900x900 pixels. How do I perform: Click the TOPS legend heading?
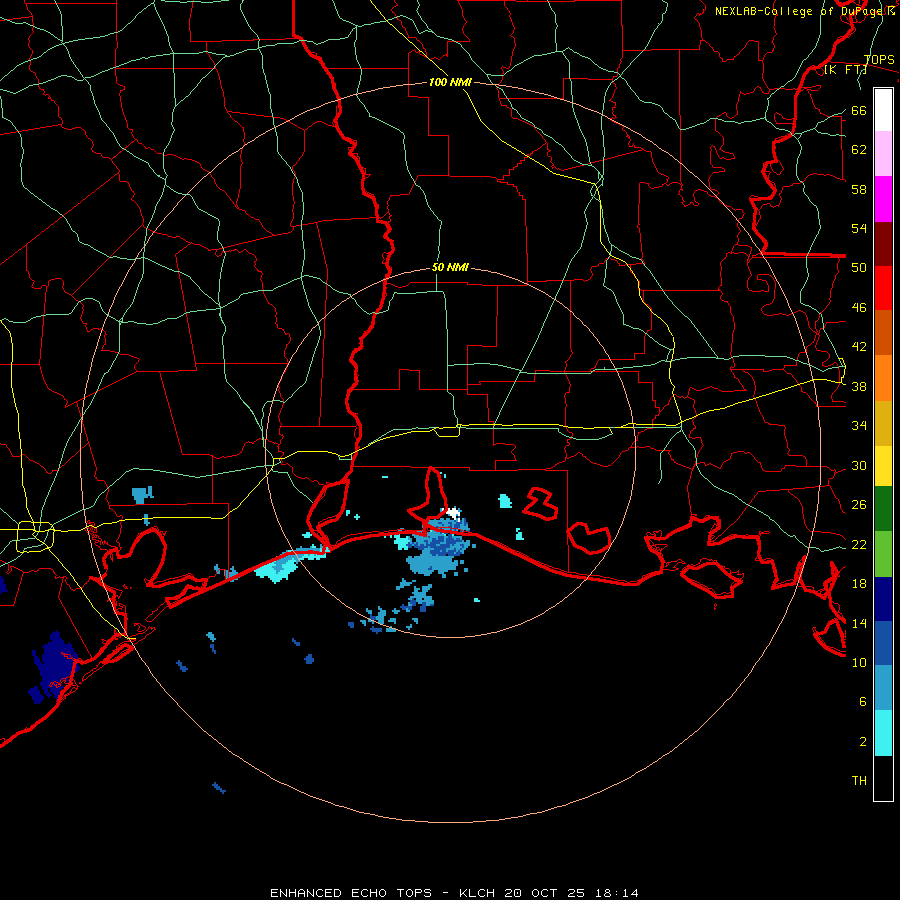coord(879,59)
